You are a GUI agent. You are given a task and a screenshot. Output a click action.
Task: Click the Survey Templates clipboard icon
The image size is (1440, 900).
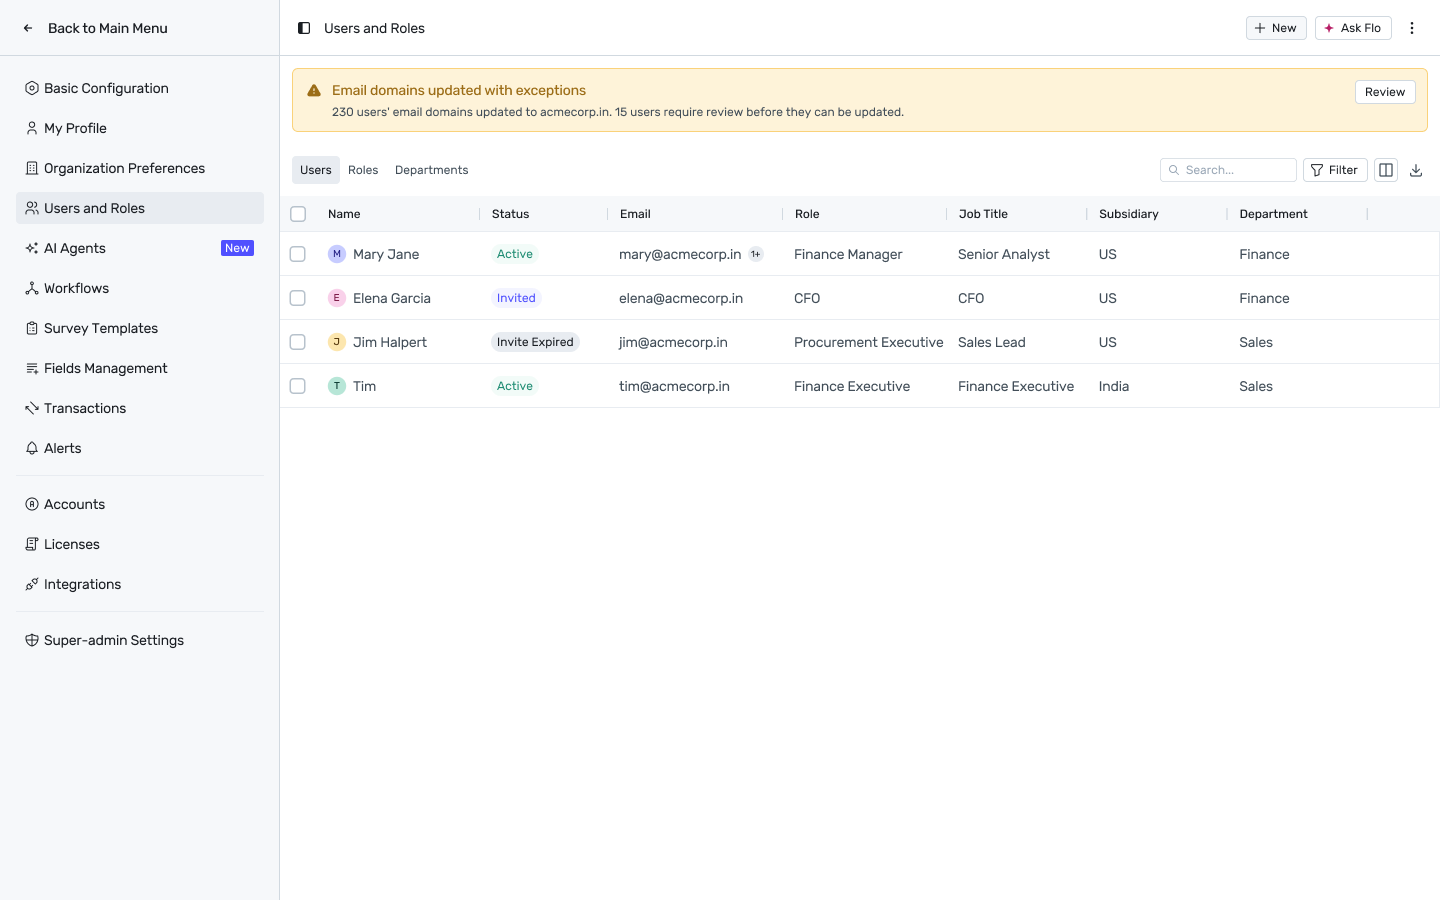(x=32, y=328)
